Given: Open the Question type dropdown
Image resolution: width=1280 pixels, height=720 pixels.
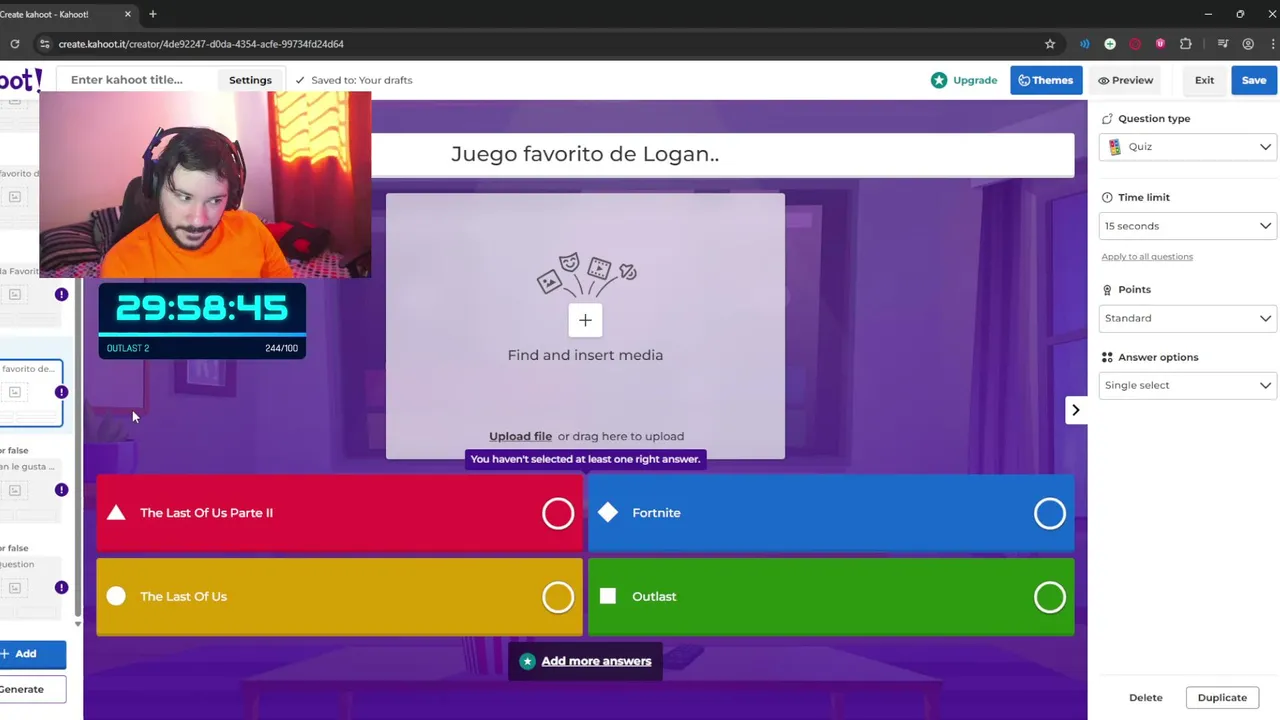Looking at the screenshot, I should 1188,147.
